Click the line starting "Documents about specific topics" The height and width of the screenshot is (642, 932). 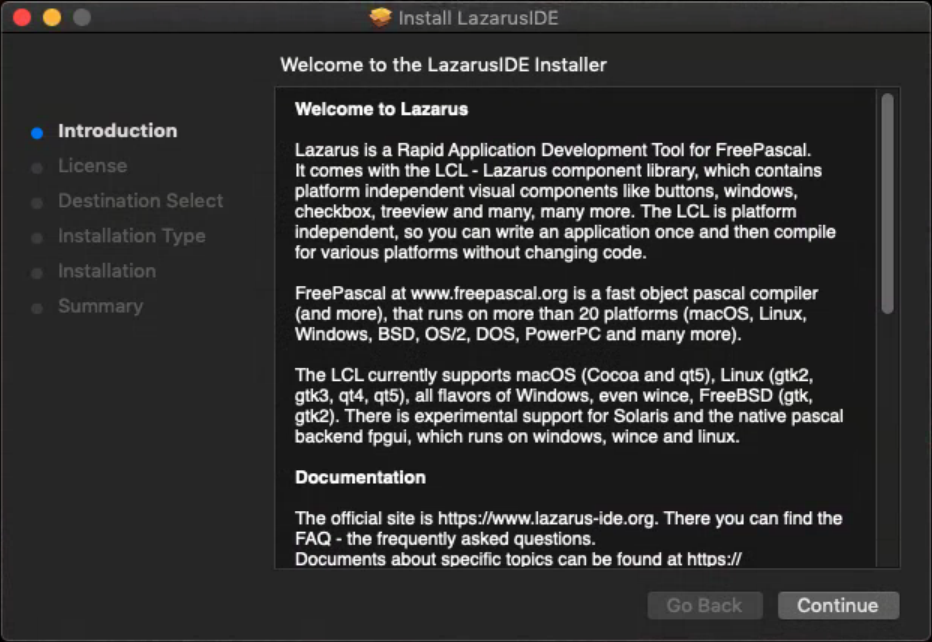[x=518, y=559]
